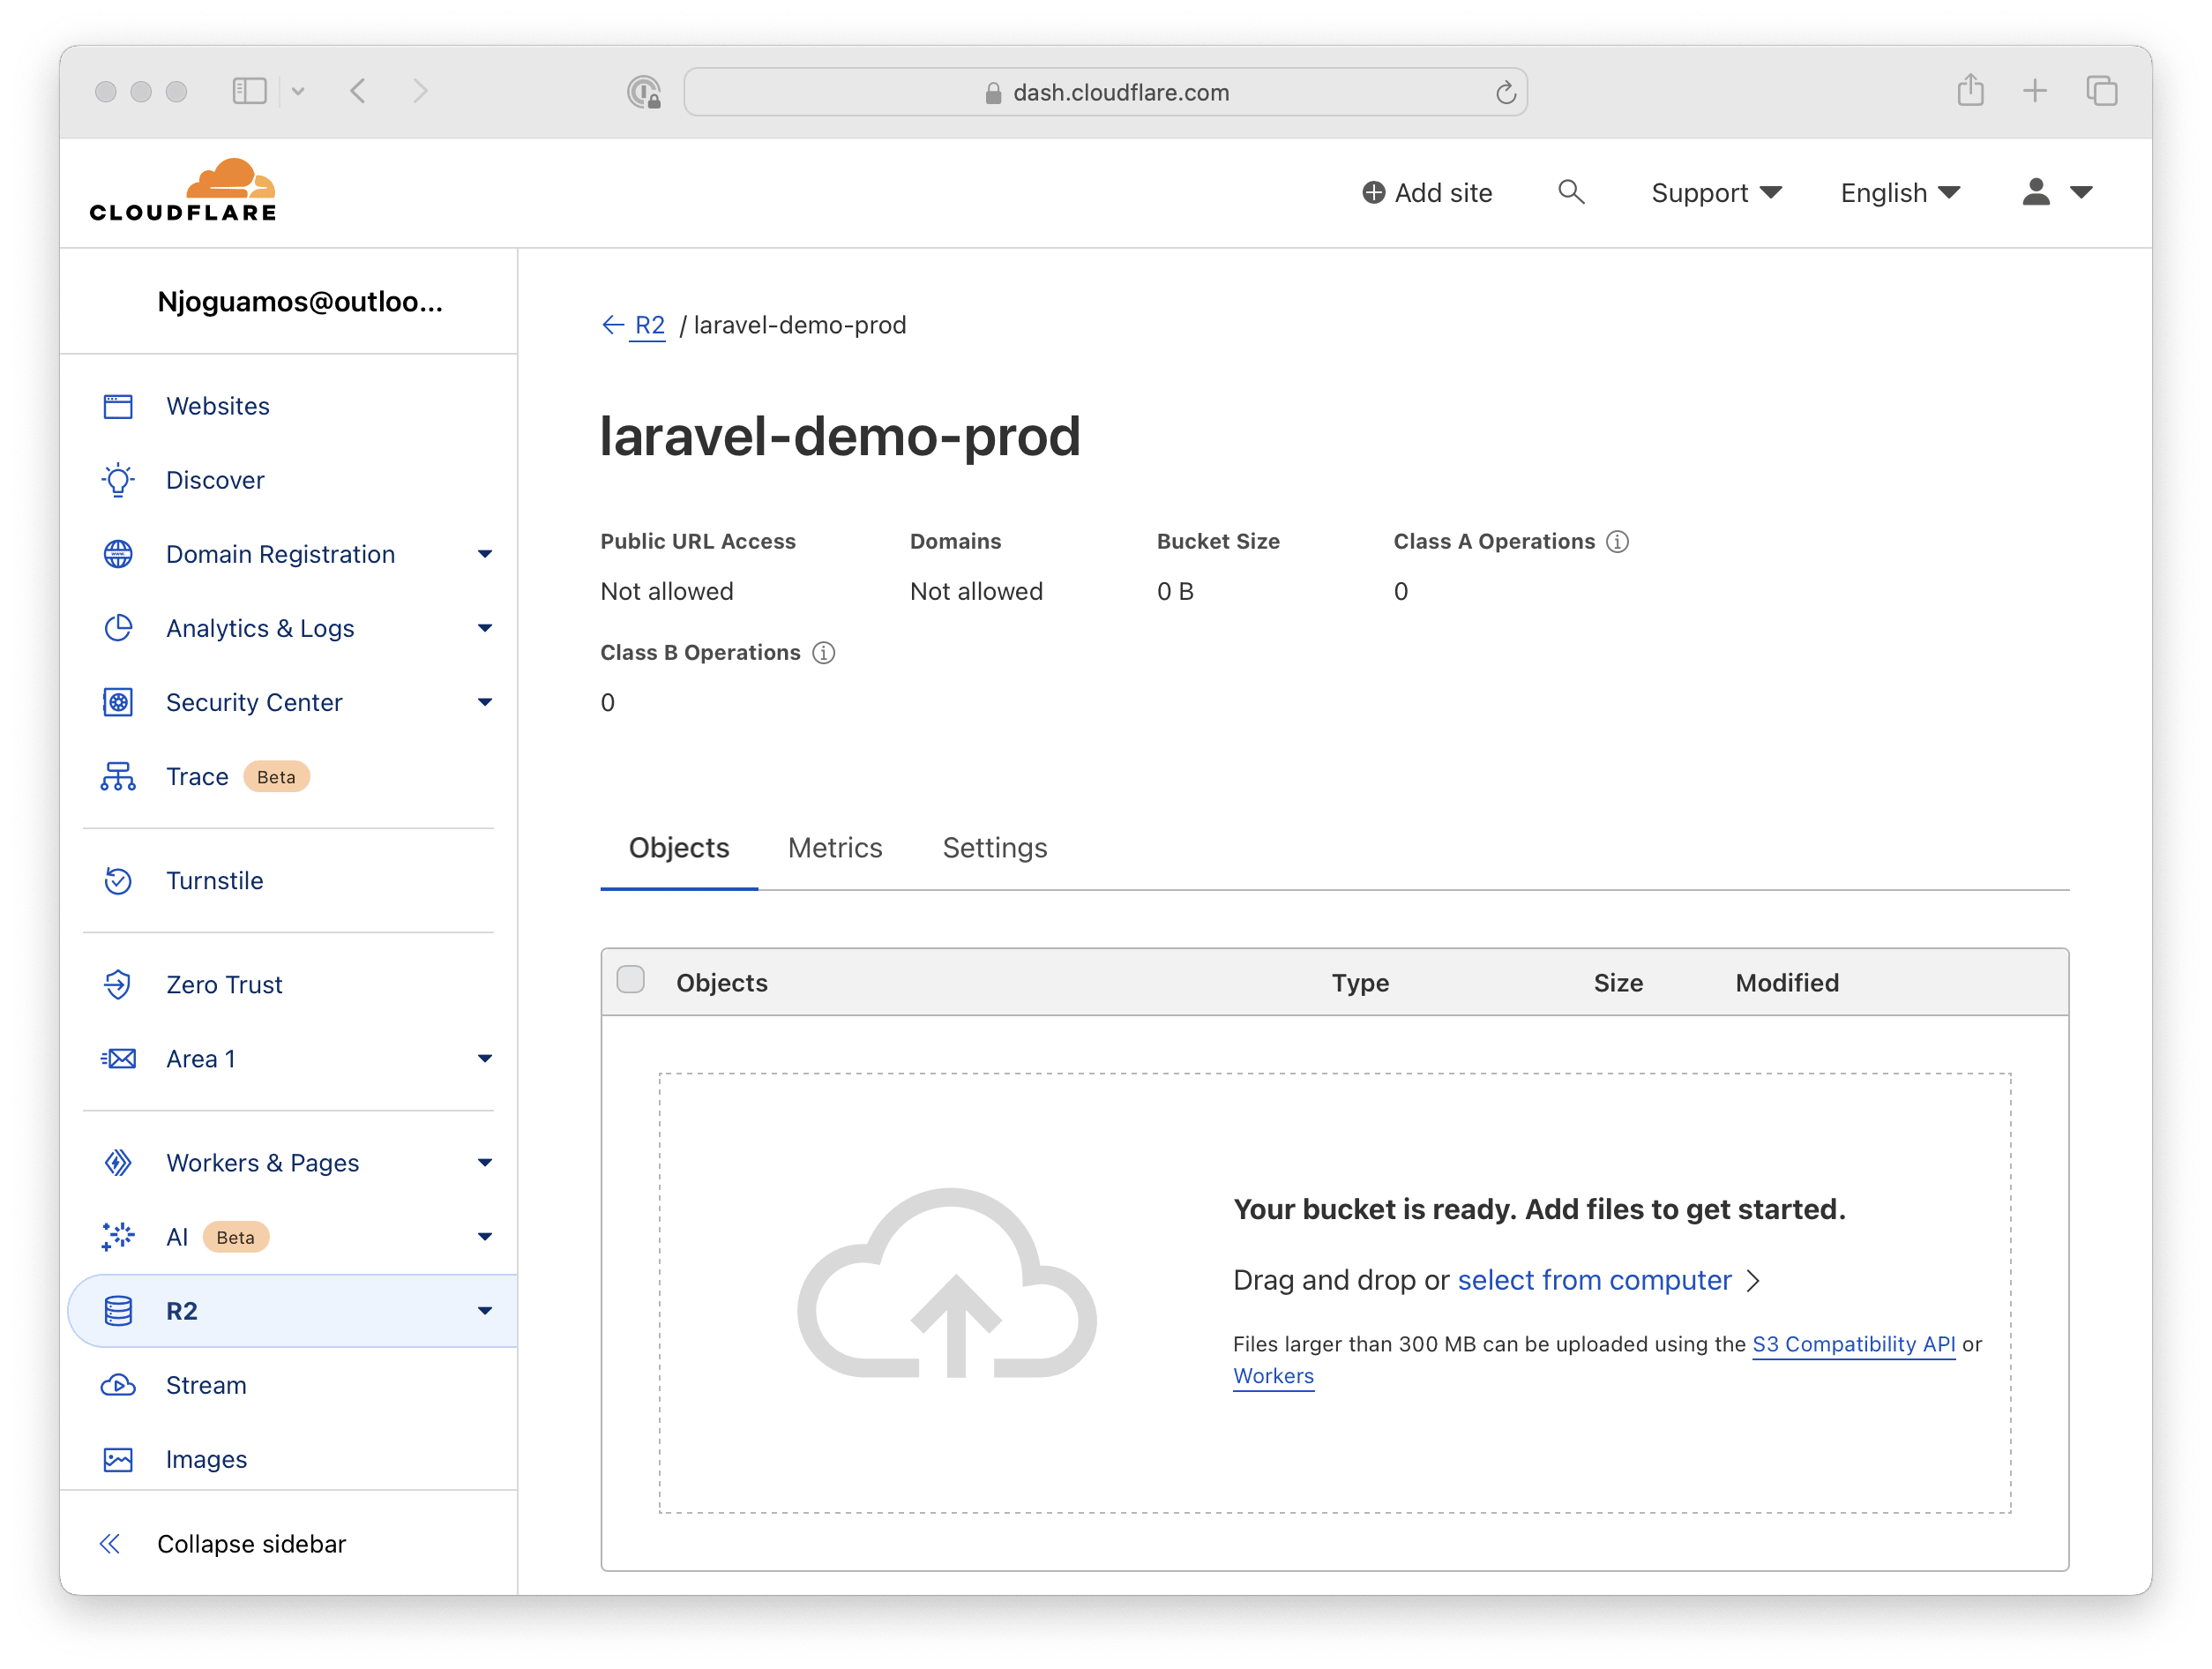2212x1669 pixels.
Task: Open the English language dropdown
Action: [1900, 192]
